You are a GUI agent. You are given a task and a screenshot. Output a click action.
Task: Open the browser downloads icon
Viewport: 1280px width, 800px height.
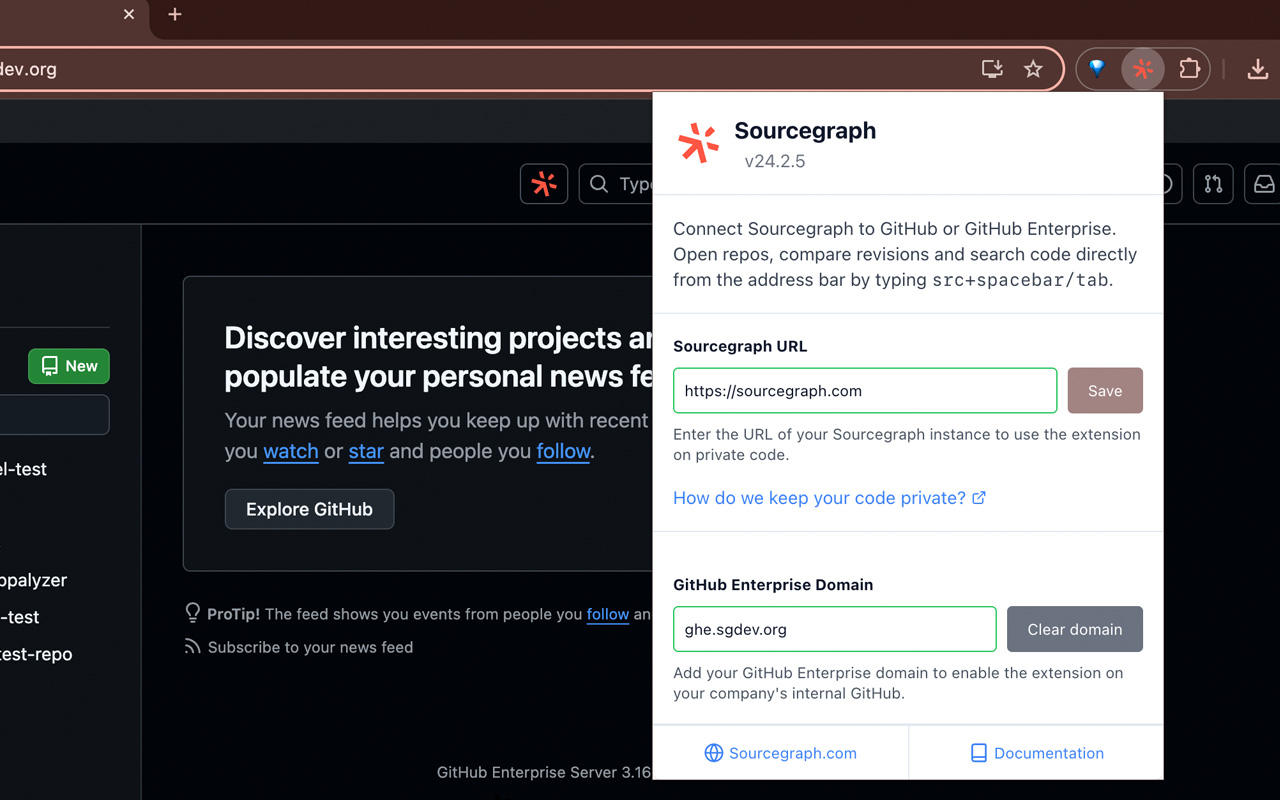click(x=1257, y=69)
